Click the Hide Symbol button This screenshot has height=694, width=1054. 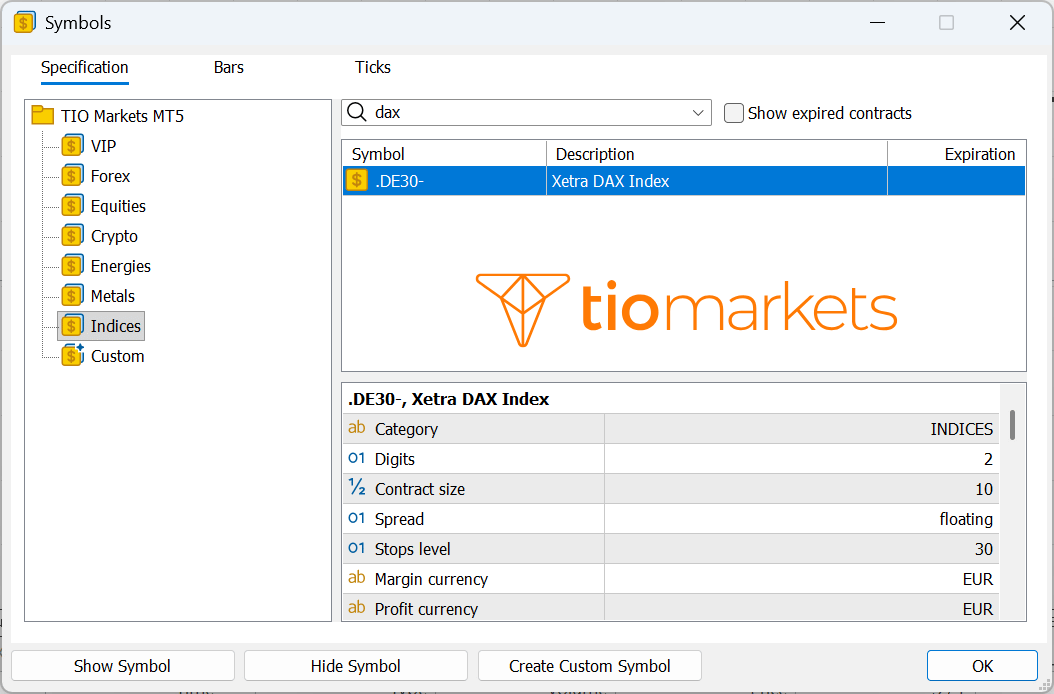tap(356, 666)
